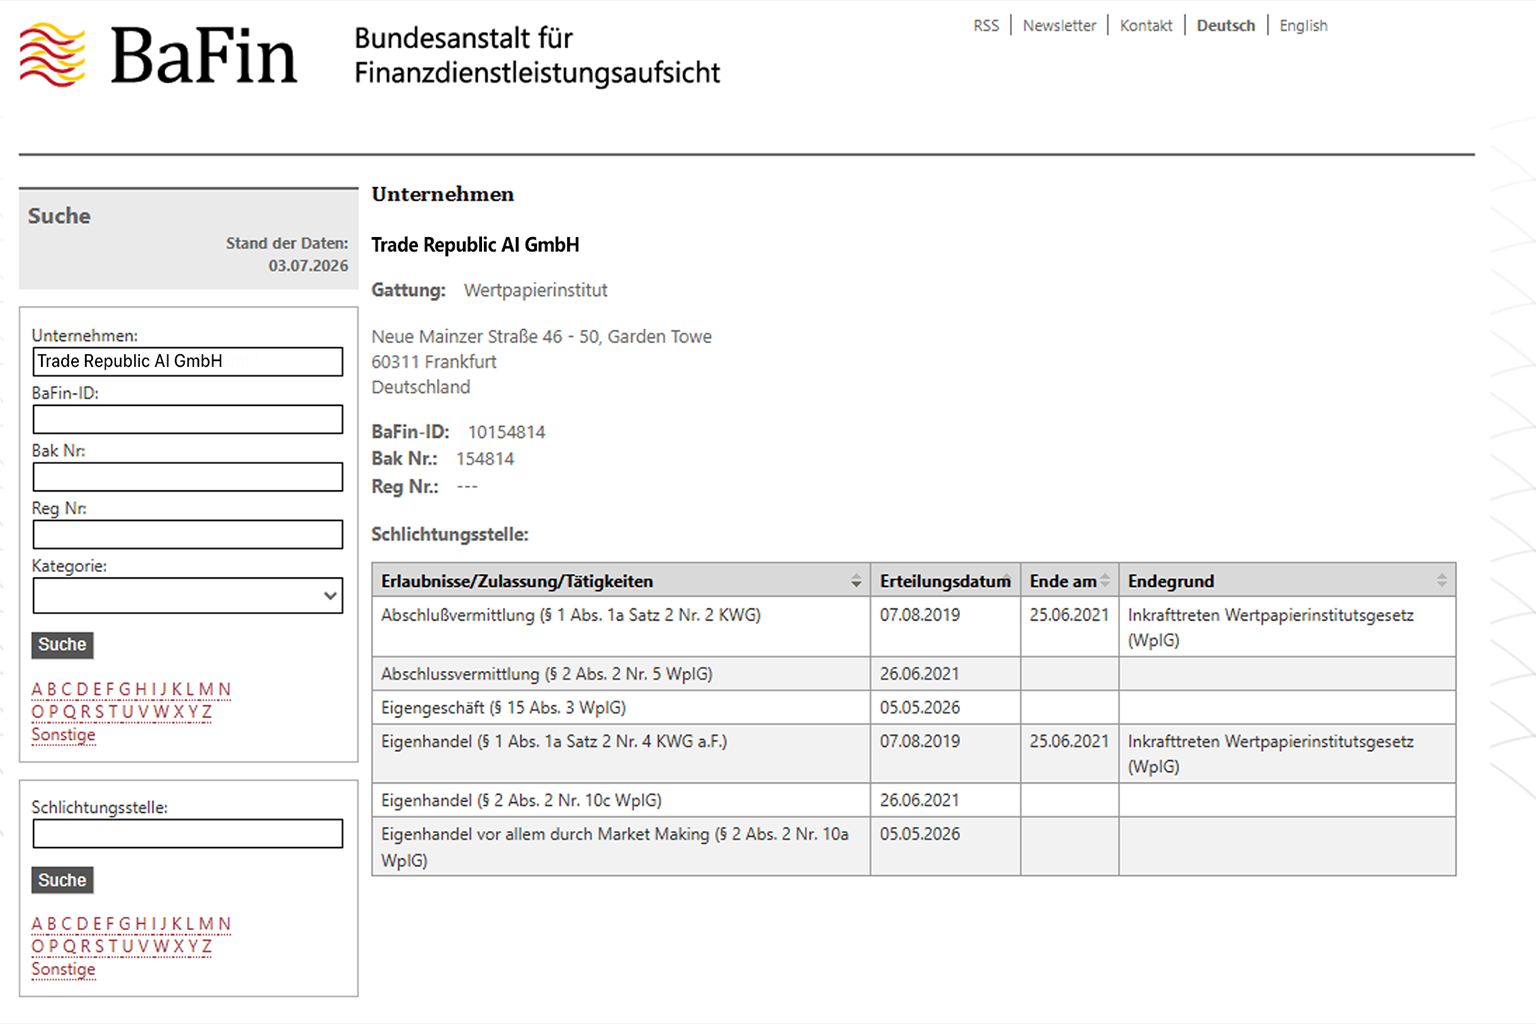Select letter O in the company search alphabet
The width and height of the screenshot is (1536, 1024).
38,712
